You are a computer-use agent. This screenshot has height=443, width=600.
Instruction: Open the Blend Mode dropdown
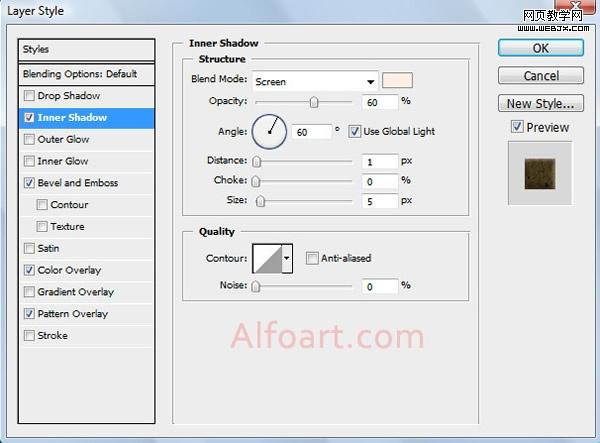pos(314,81)
